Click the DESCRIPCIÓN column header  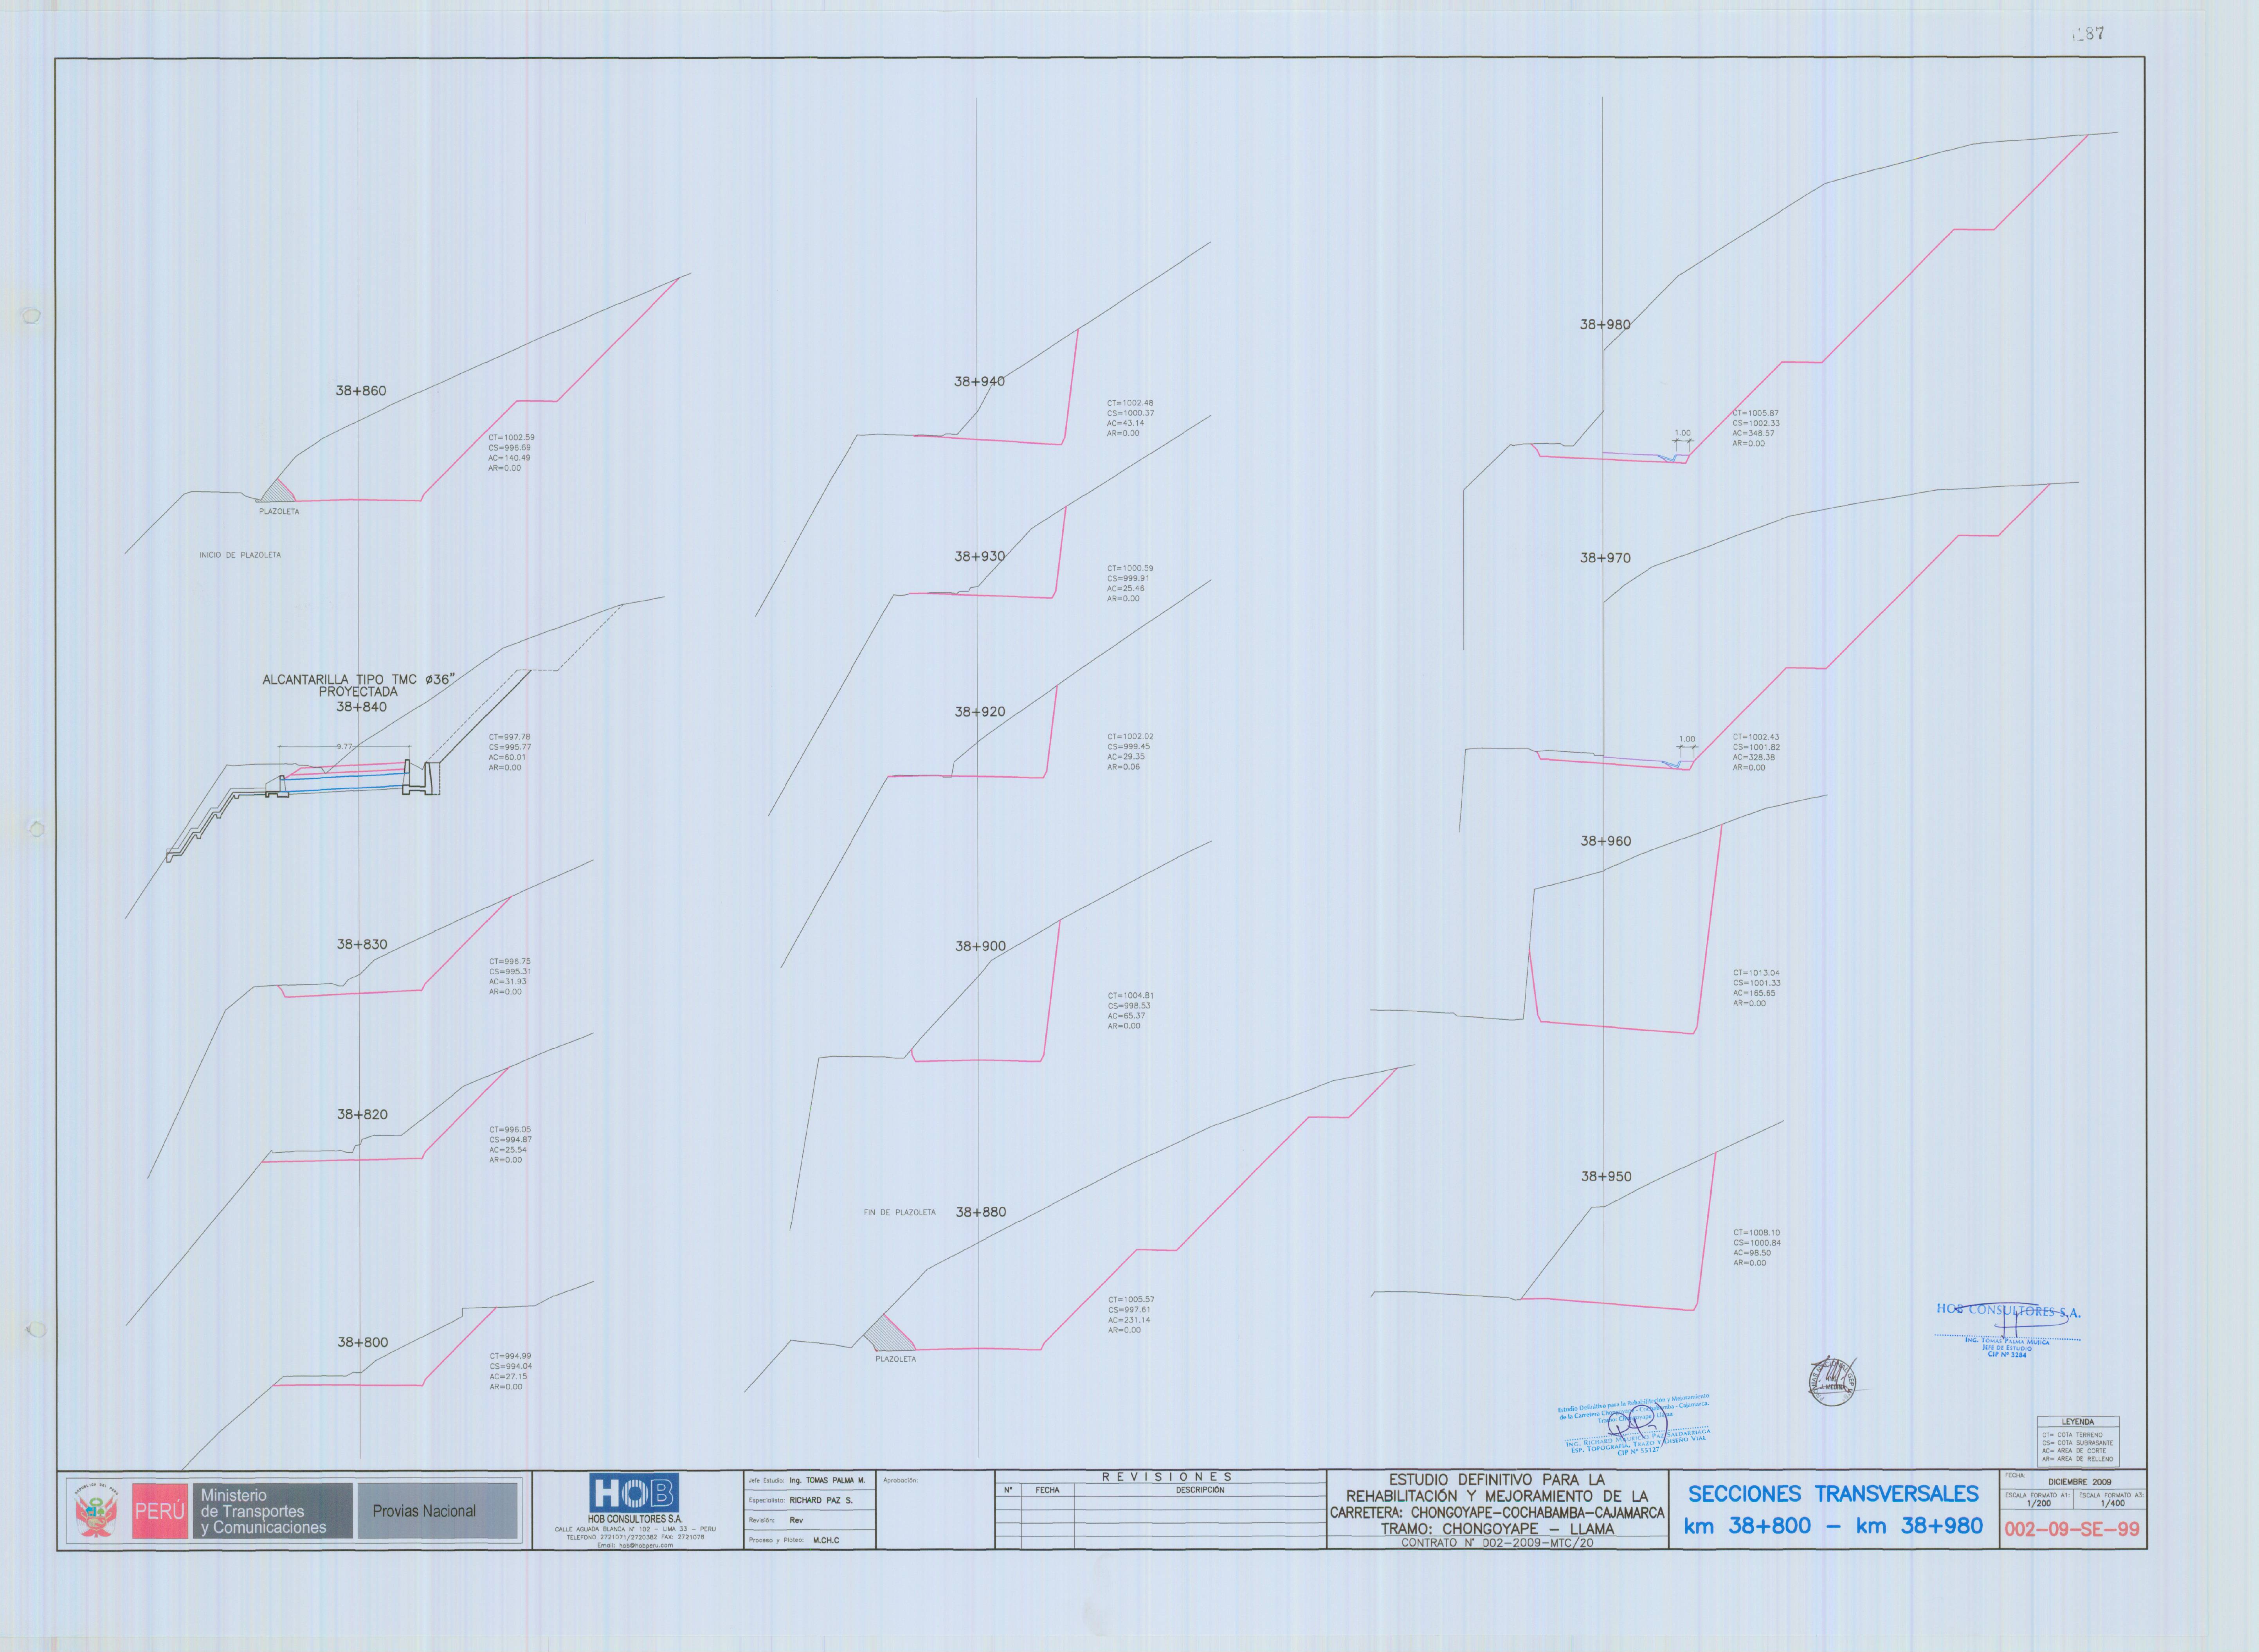1200,1490
